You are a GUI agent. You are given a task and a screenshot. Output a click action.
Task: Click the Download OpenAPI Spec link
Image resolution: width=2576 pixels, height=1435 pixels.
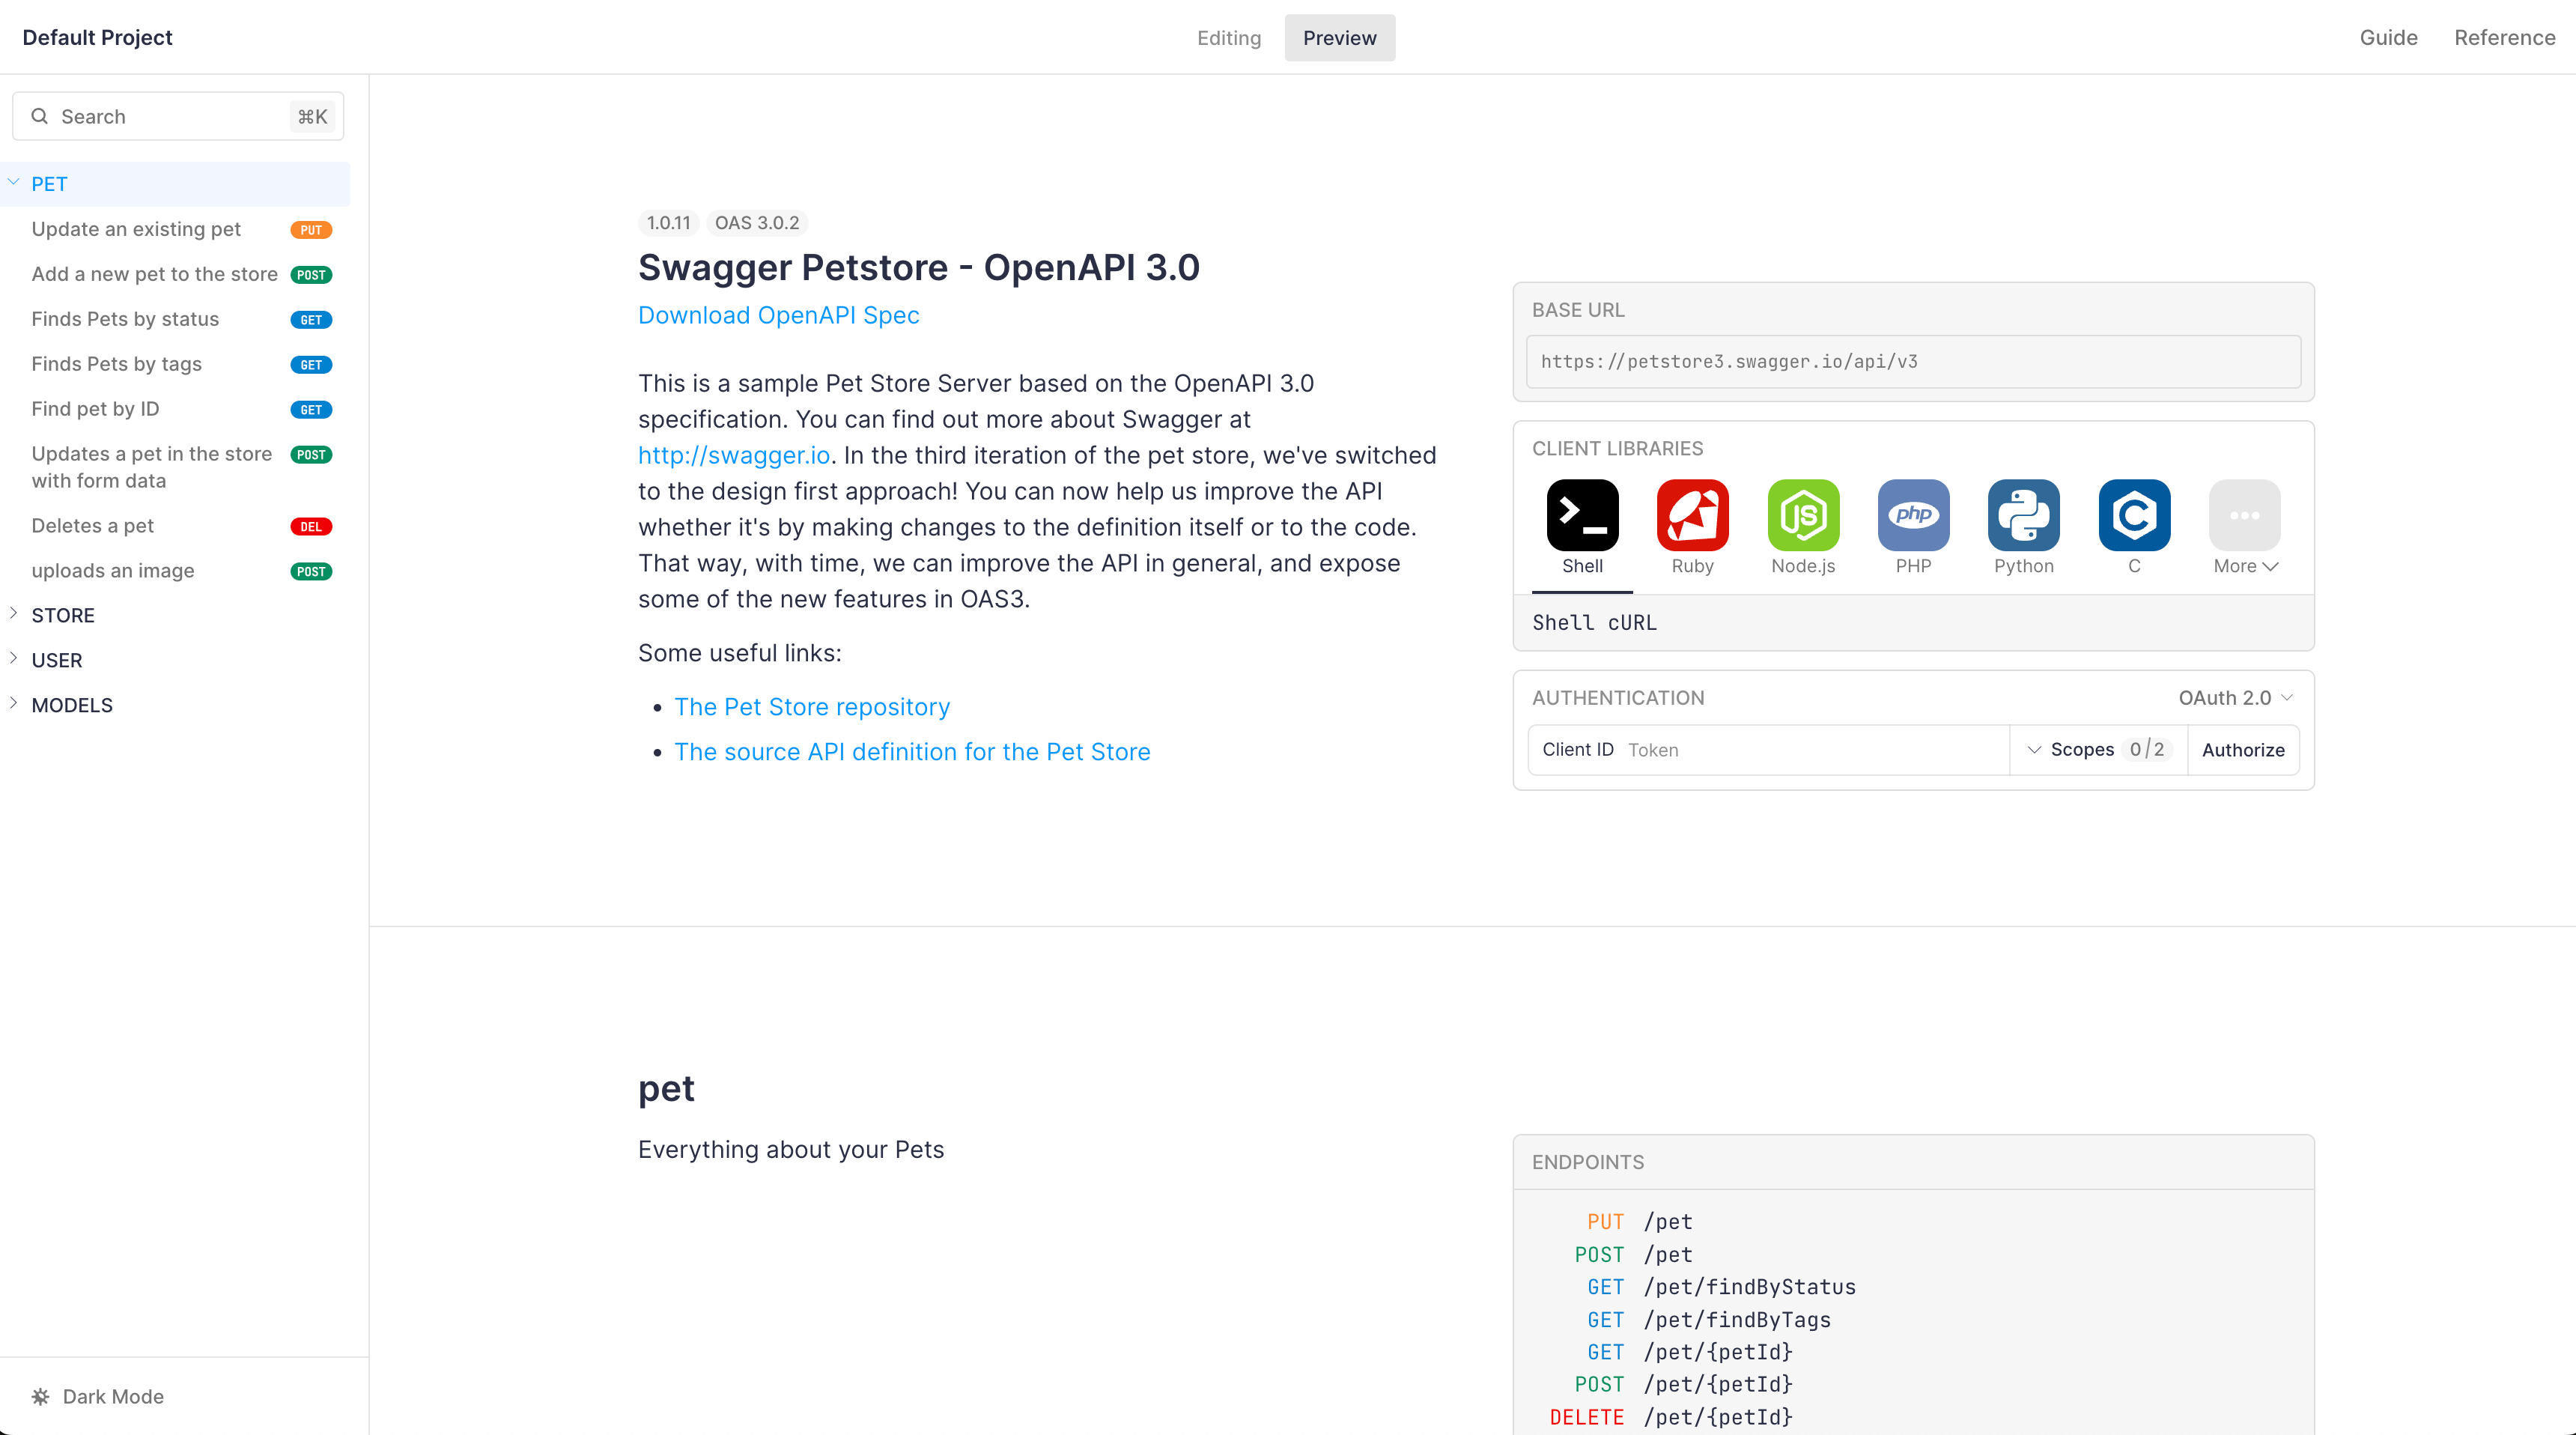pyautogui.click(x=779, y=315)
